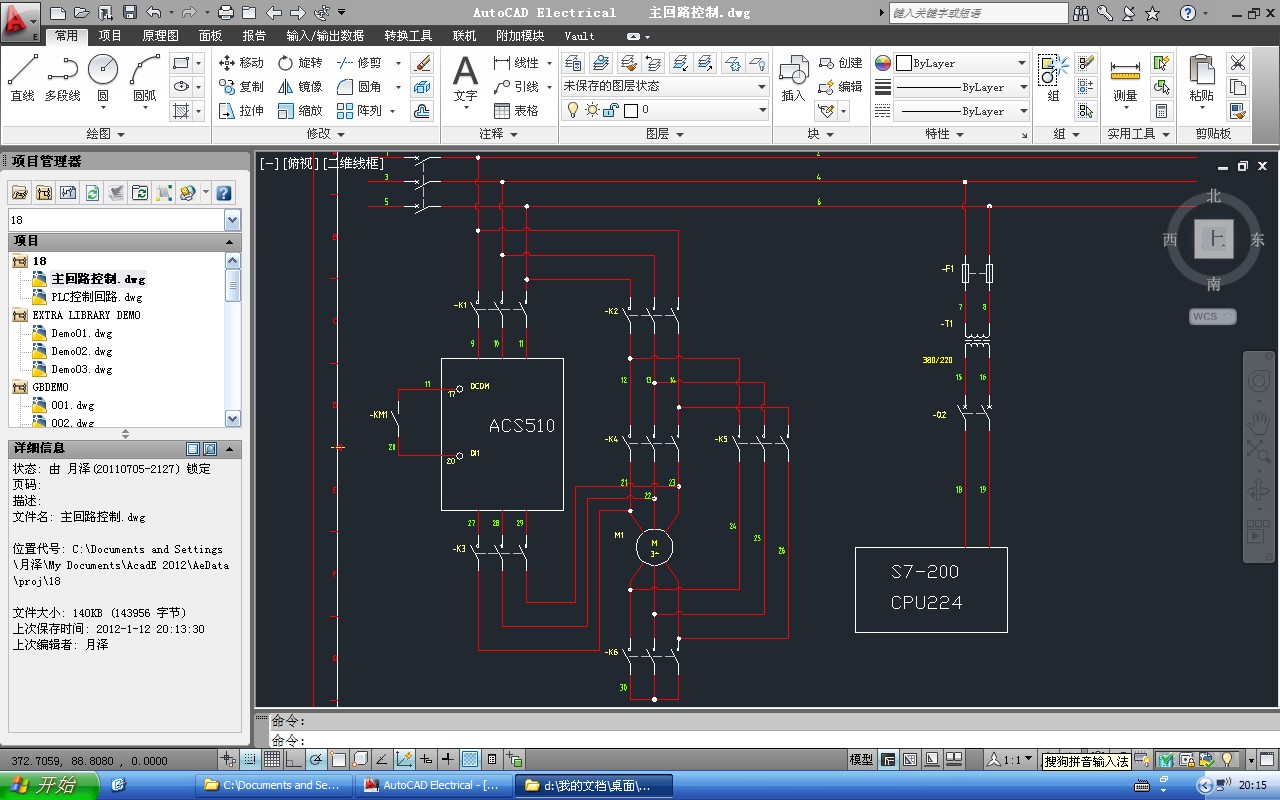Toggle grid display in status bar

[x=271, y=760]
